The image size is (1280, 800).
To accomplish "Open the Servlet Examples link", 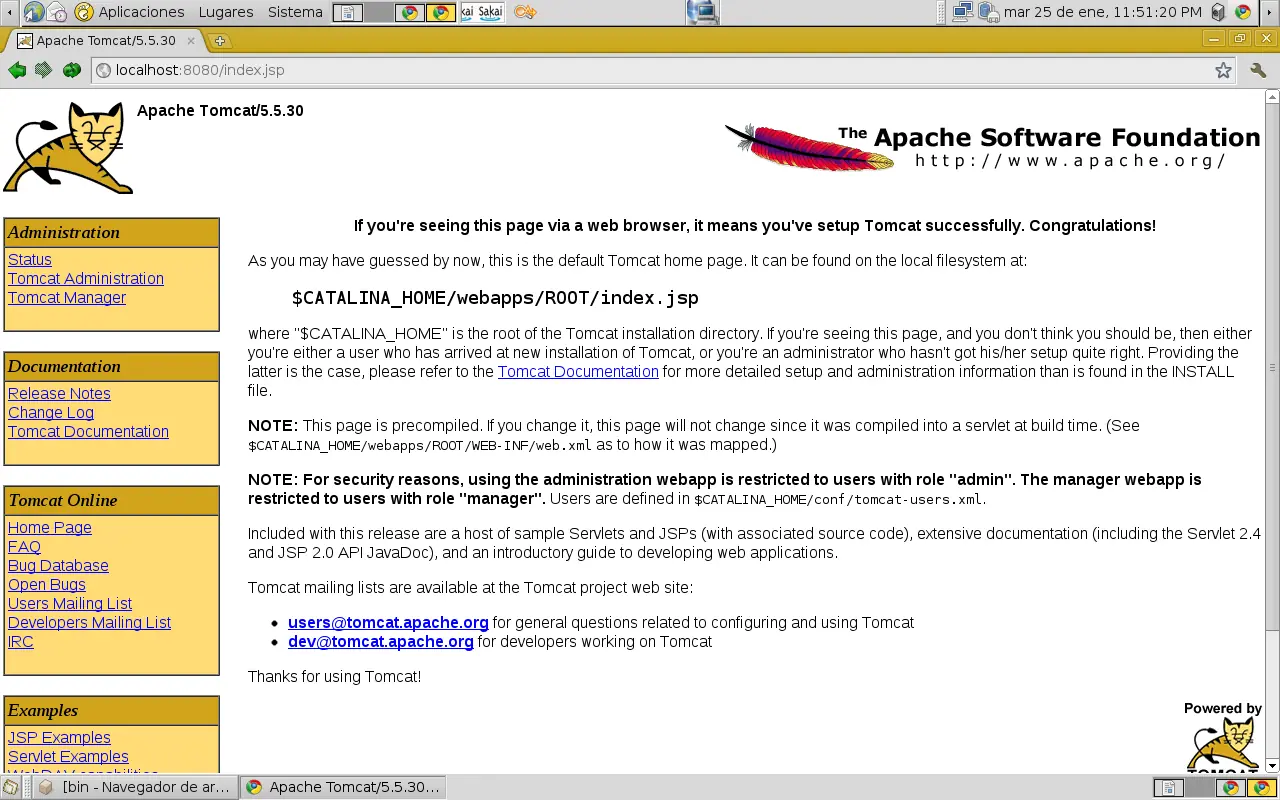I will (x=68, y=756).
